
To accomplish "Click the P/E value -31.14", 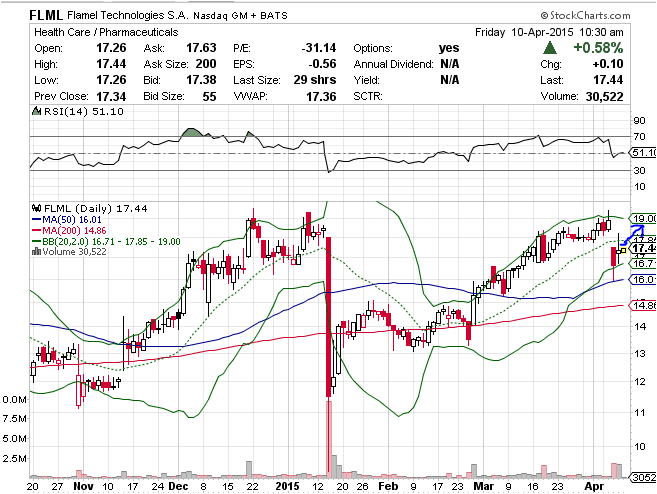I will tap(319, 48).
